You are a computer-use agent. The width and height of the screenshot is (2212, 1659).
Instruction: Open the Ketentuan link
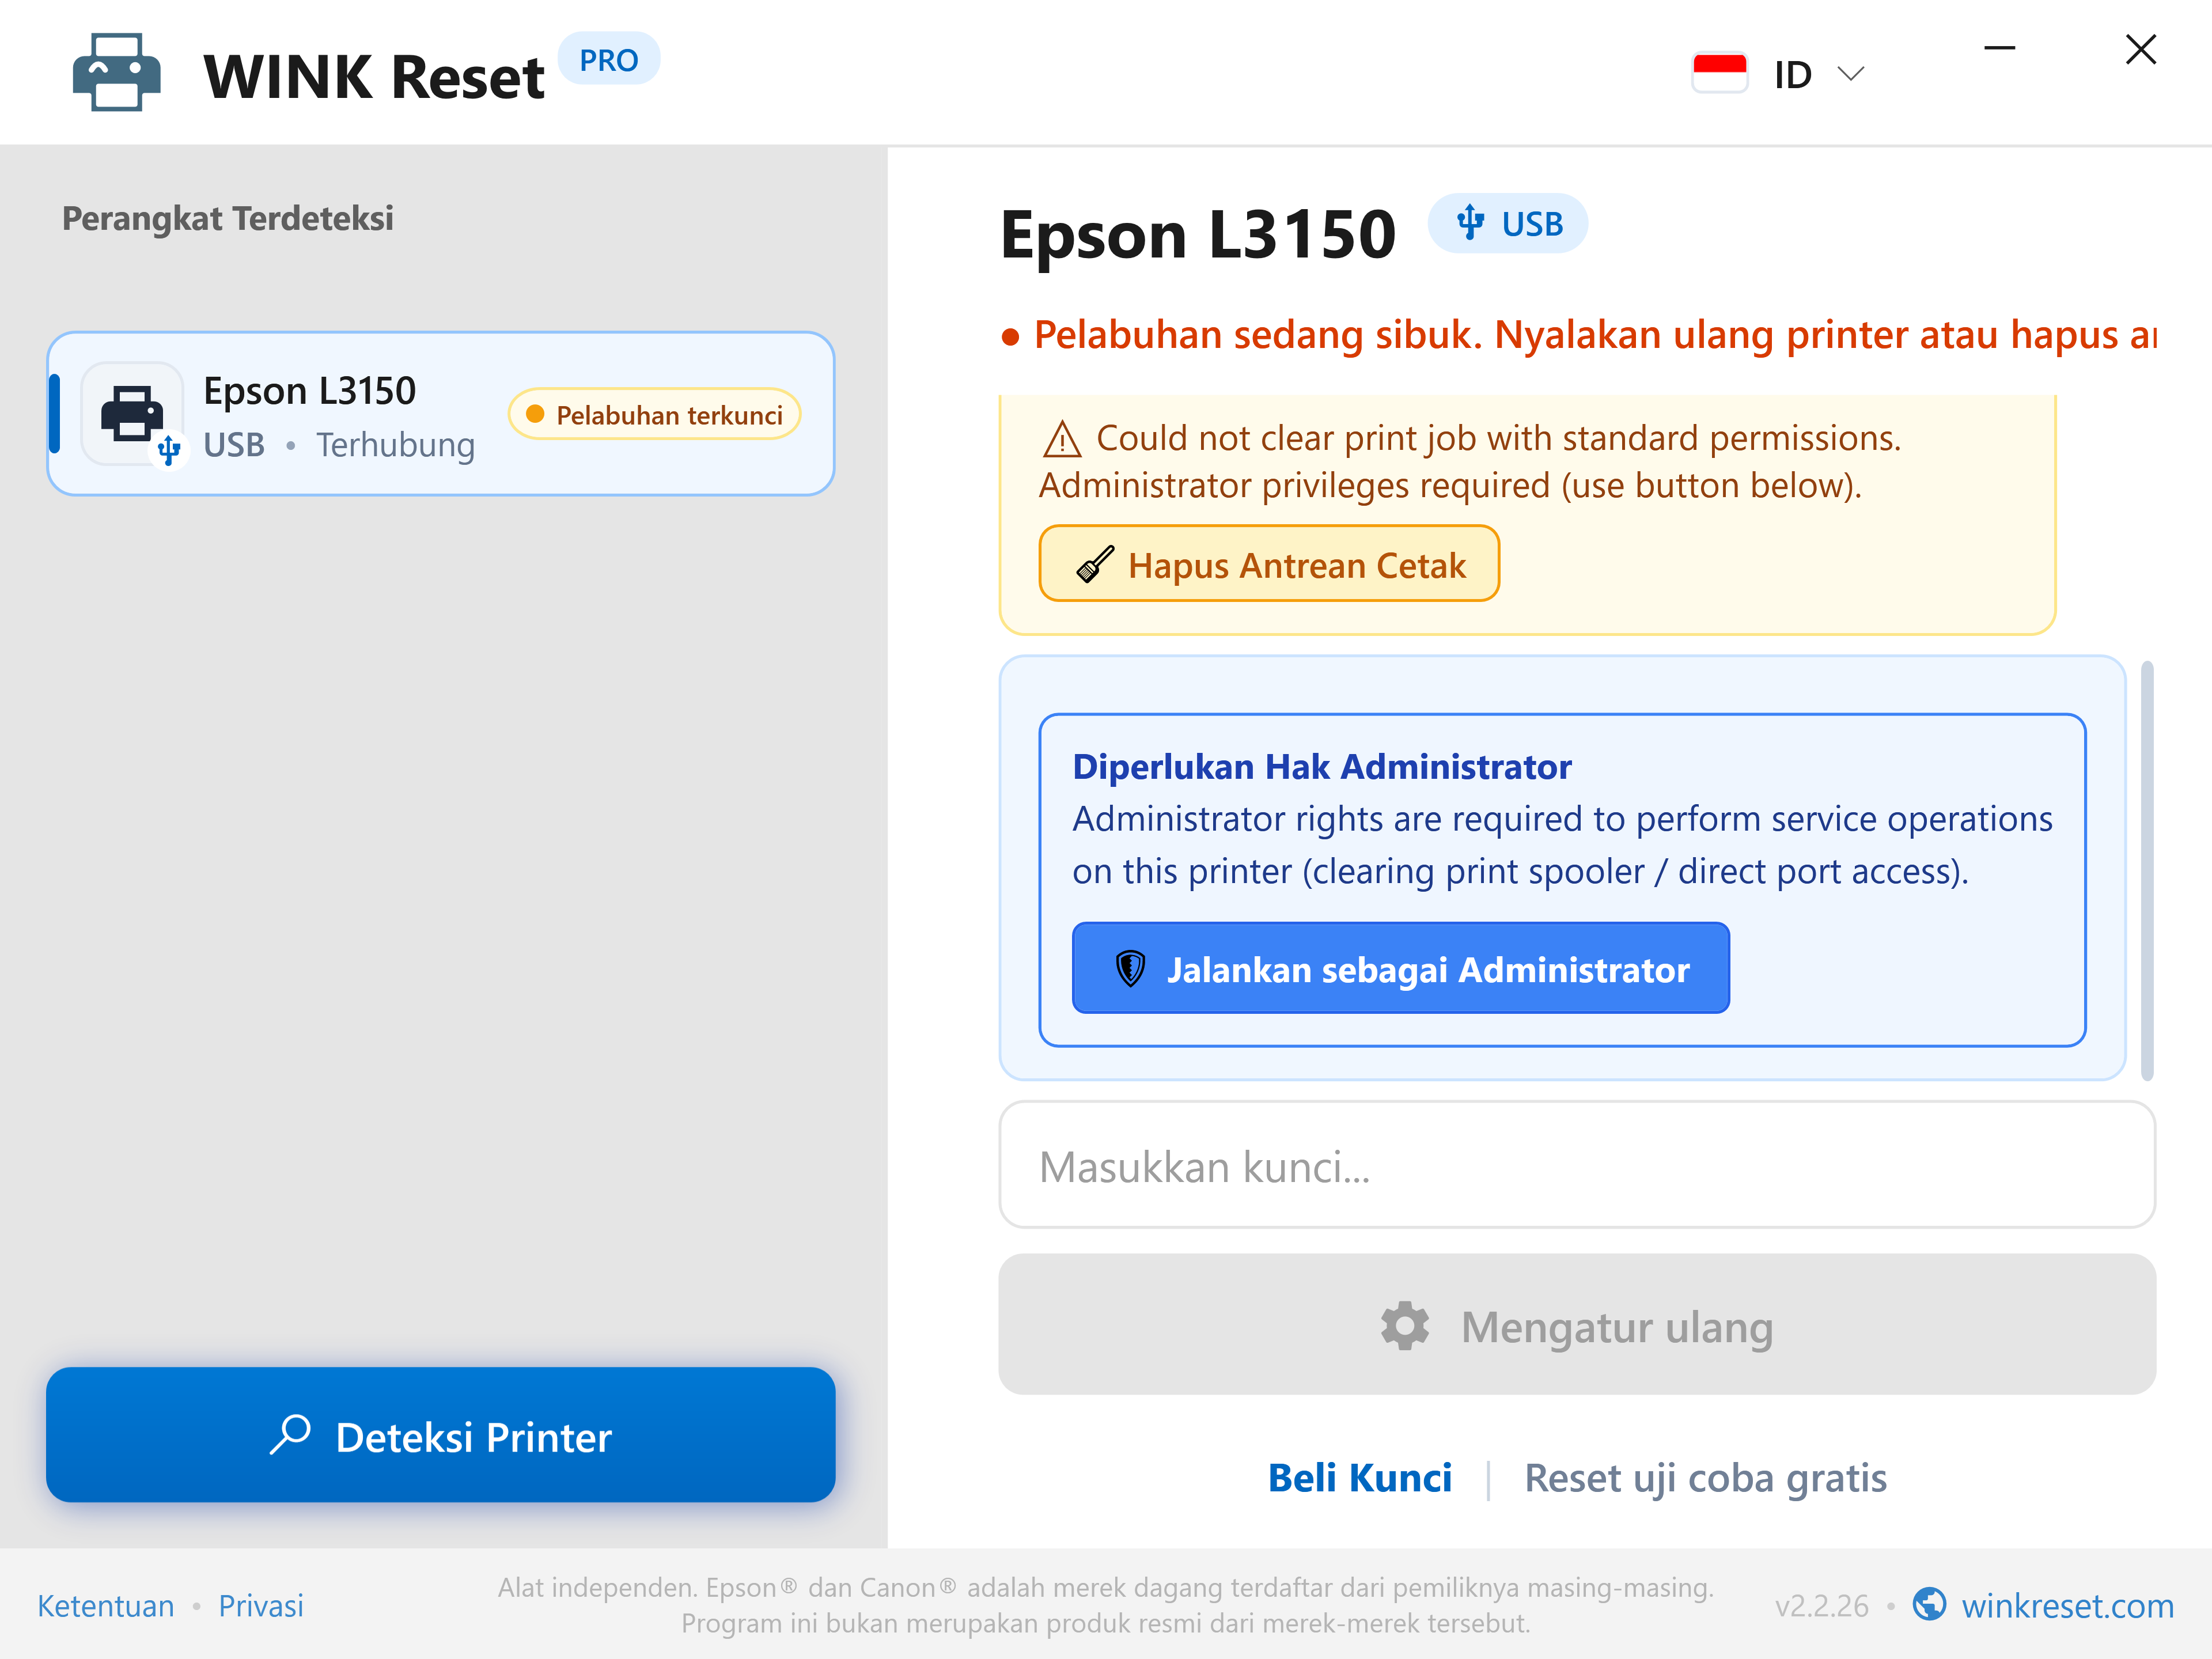(x=105, y=1605)
